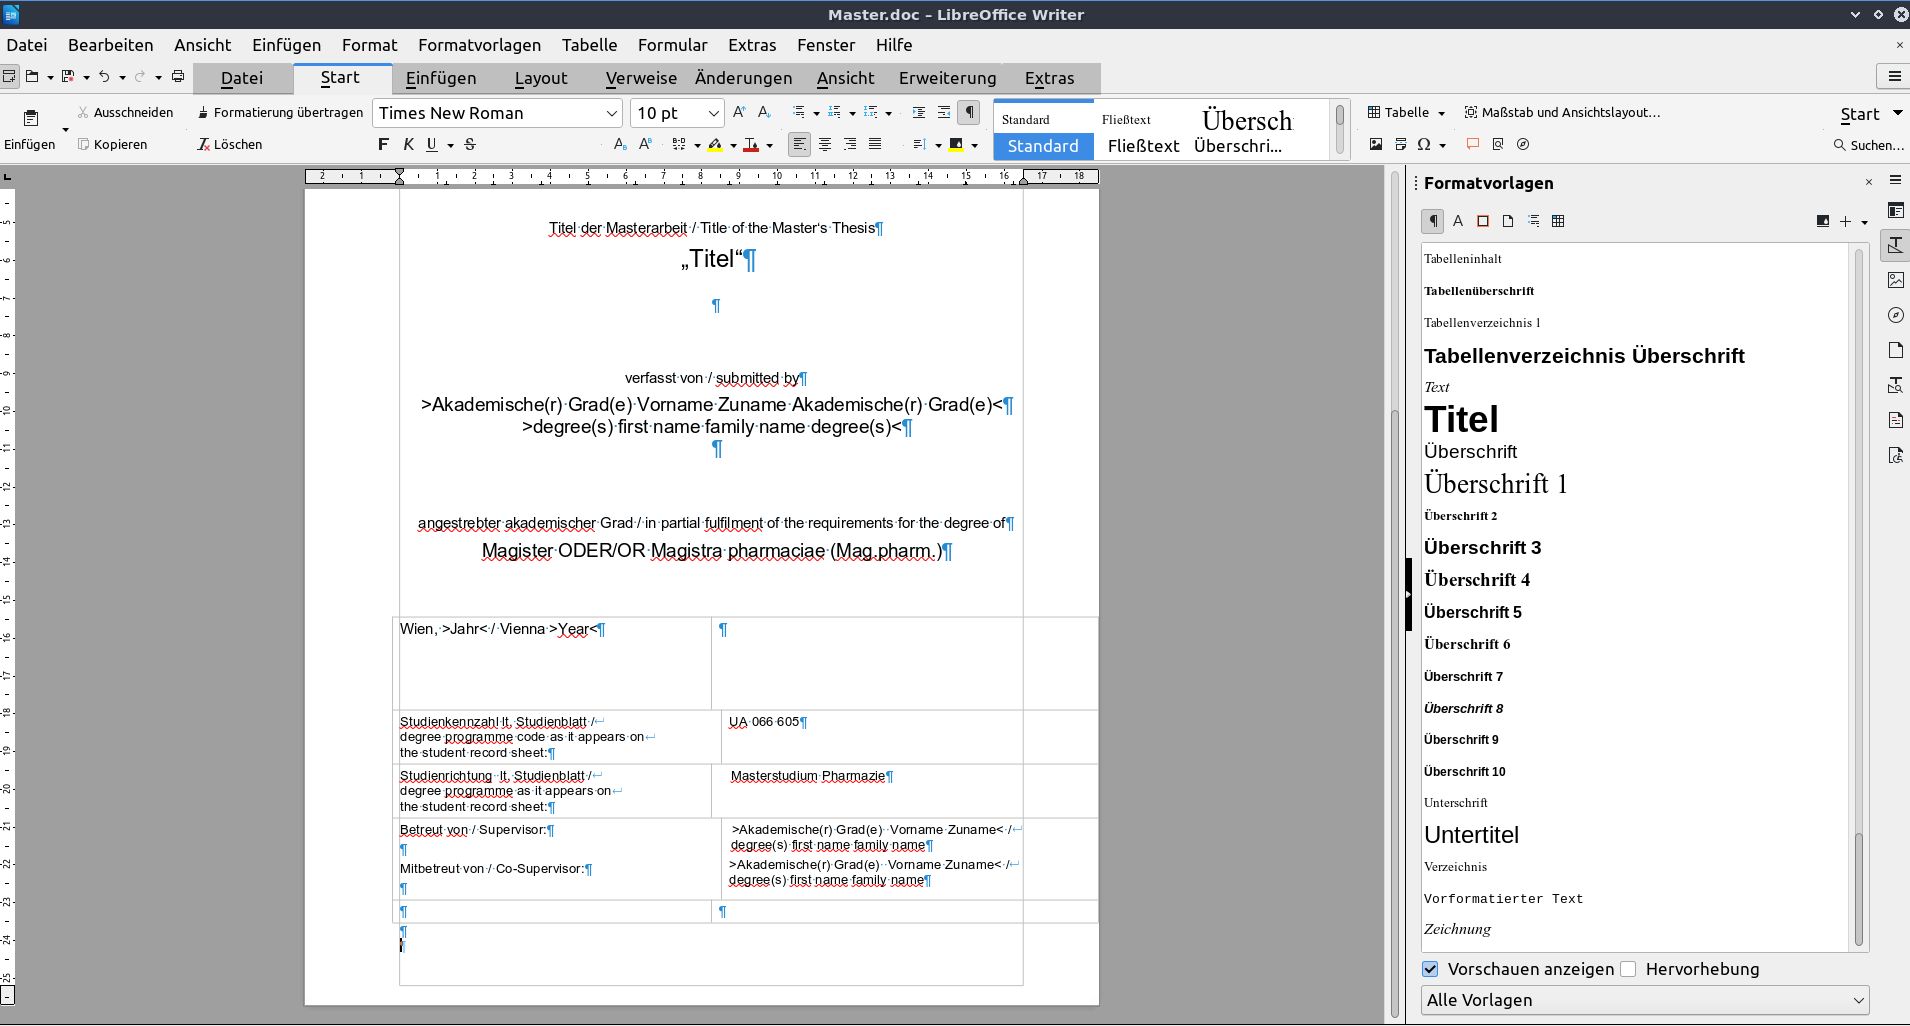The width and height of the screenshot is (1910, 1026).
Task: Click the Löschen formatting button
Action: (230, 145)
